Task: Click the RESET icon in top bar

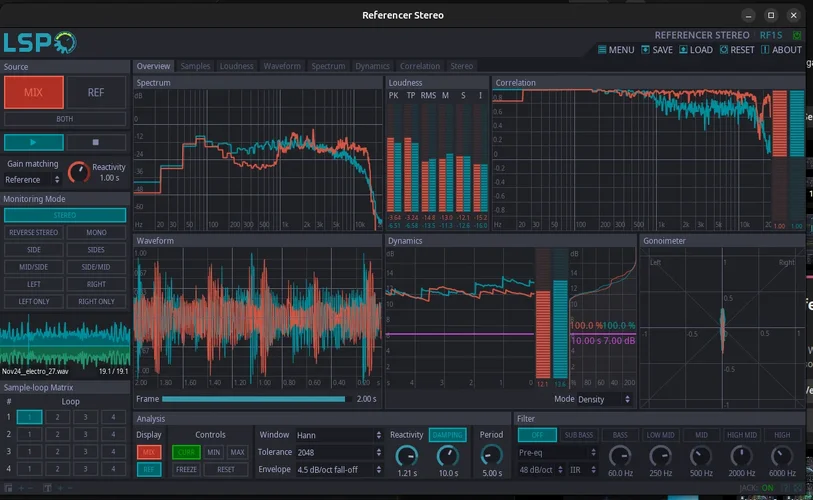Action: coord(723,50)
